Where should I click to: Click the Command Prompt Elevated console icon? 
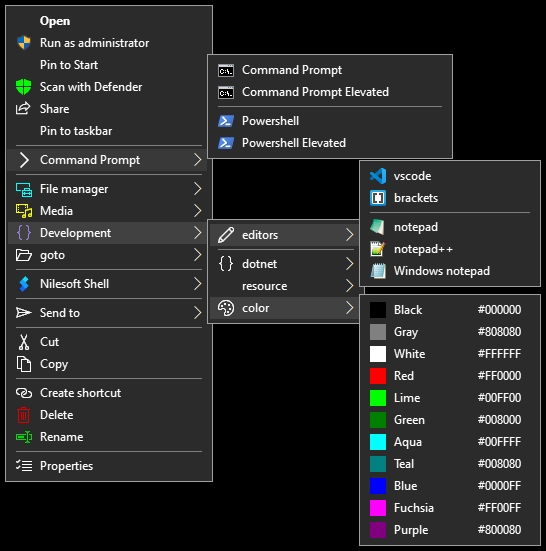[x=226, y=92]
